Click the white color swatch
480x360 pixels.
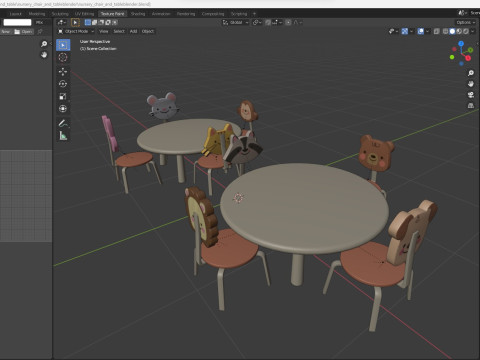[x=17, y=22]
